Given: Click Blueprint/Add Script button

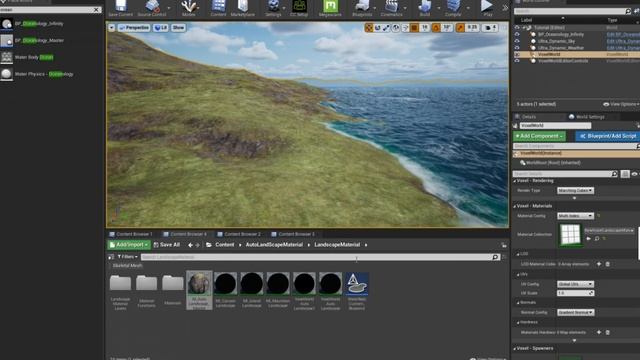Looking at the screenshot, I should [x=608, y=136].
